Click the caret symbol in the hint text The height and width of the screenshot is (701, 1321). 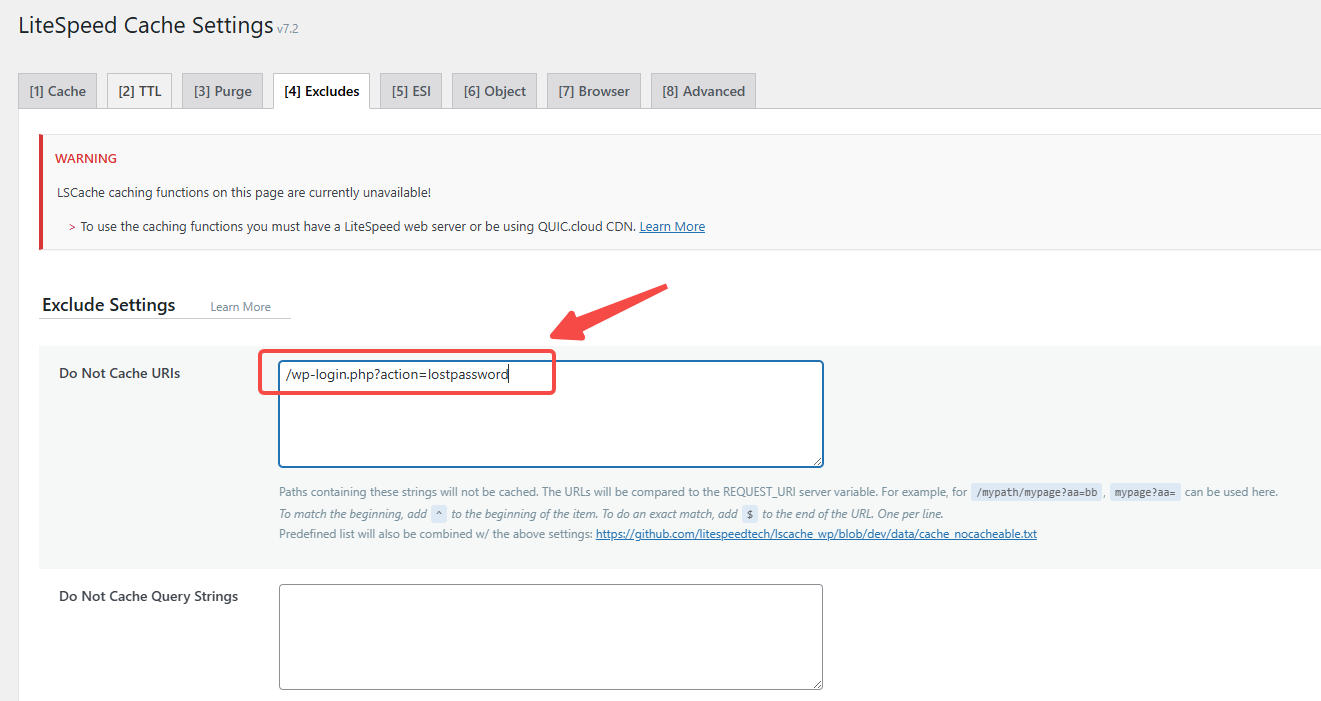point(438,512)
